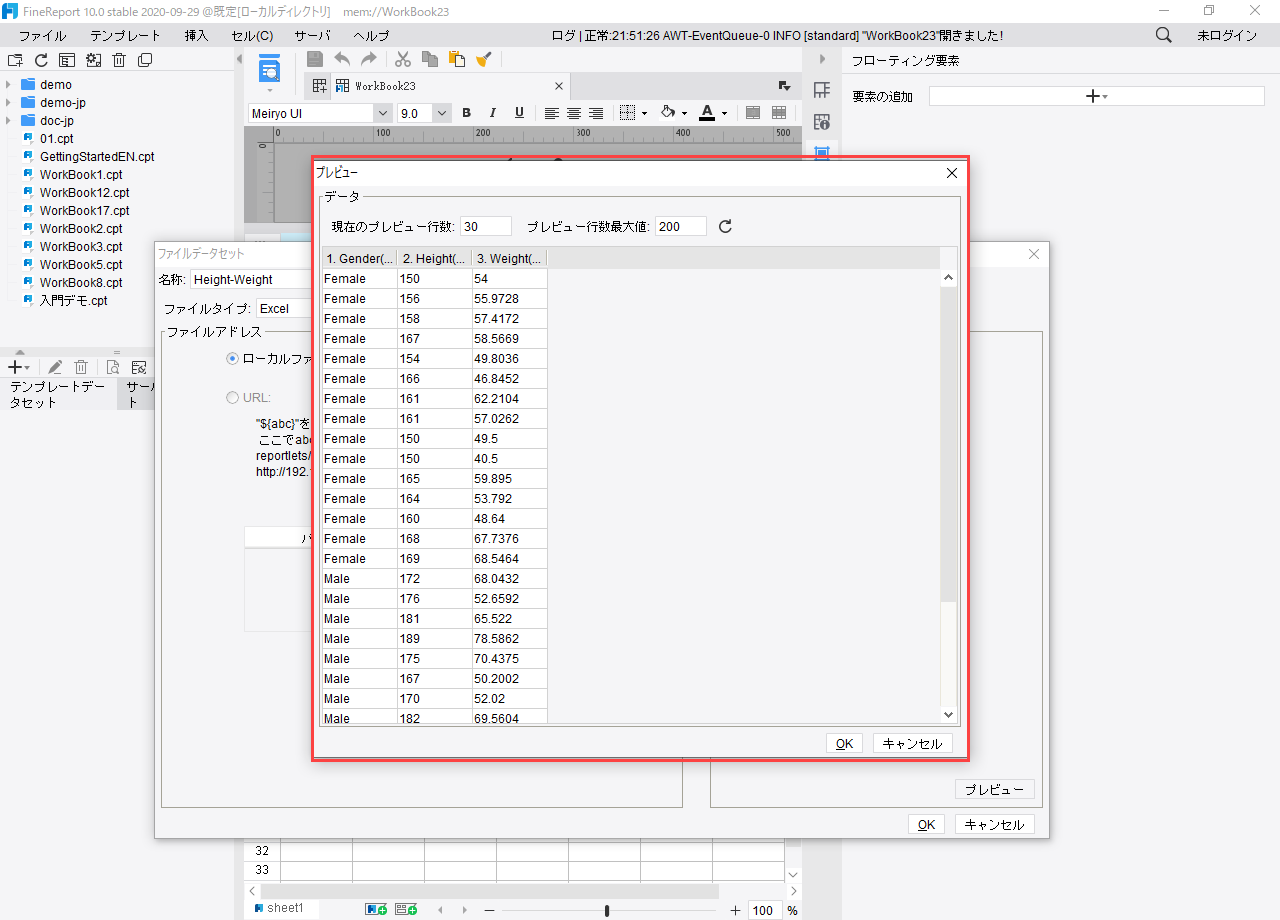Click the search magnifier icon in title bar
Image resolution: width=1280 pixels, height=920 pixels.
point(1164,35)
